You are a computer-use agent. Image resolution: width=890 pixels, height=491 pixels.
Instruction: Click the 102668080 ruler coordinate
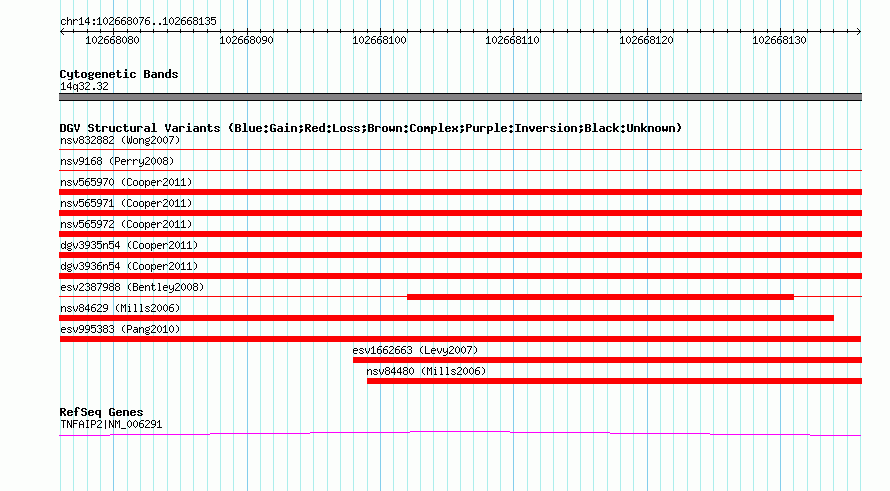tap(112, 40)
